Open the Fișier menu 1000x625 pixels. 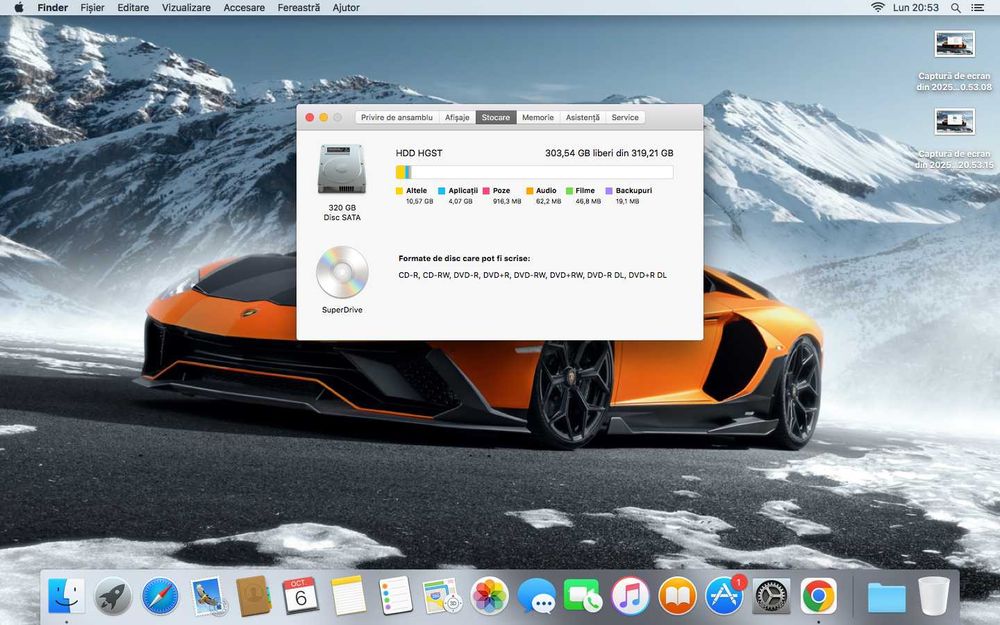[92, 8]
